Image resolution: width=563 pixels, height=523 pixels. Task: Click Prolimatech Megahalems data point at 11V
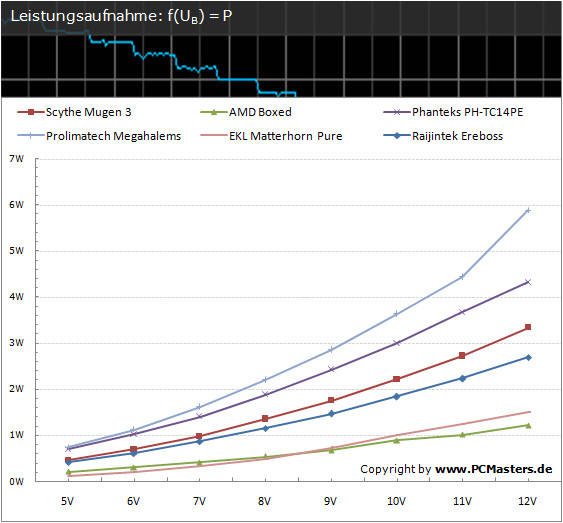[462, 277]
